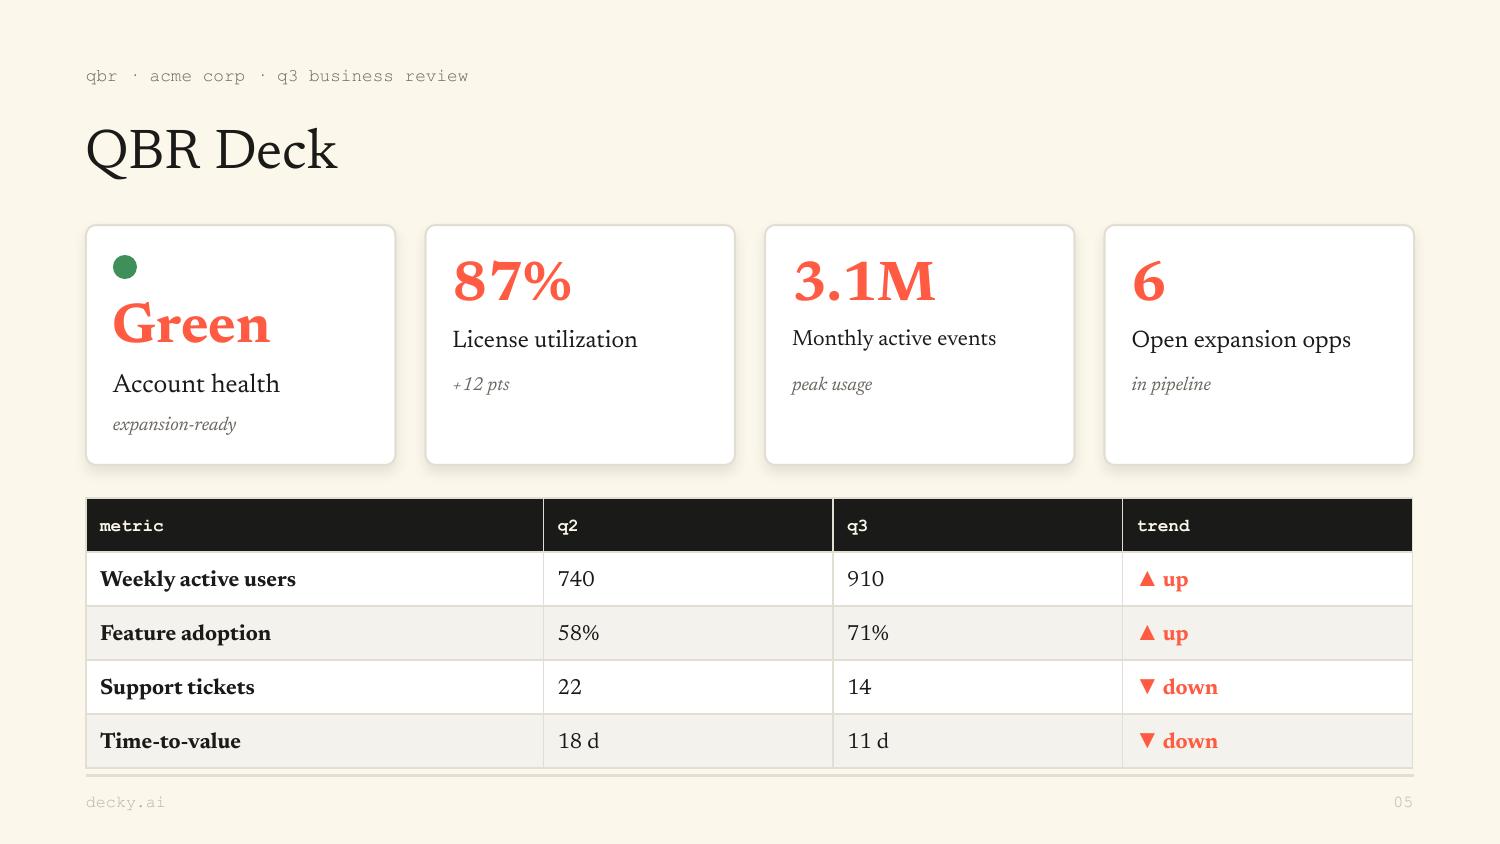Viewport: 1500px width, 844px height.
Task: Click the q3 value 71% for Feature adoption
Action: click(868, 633)
